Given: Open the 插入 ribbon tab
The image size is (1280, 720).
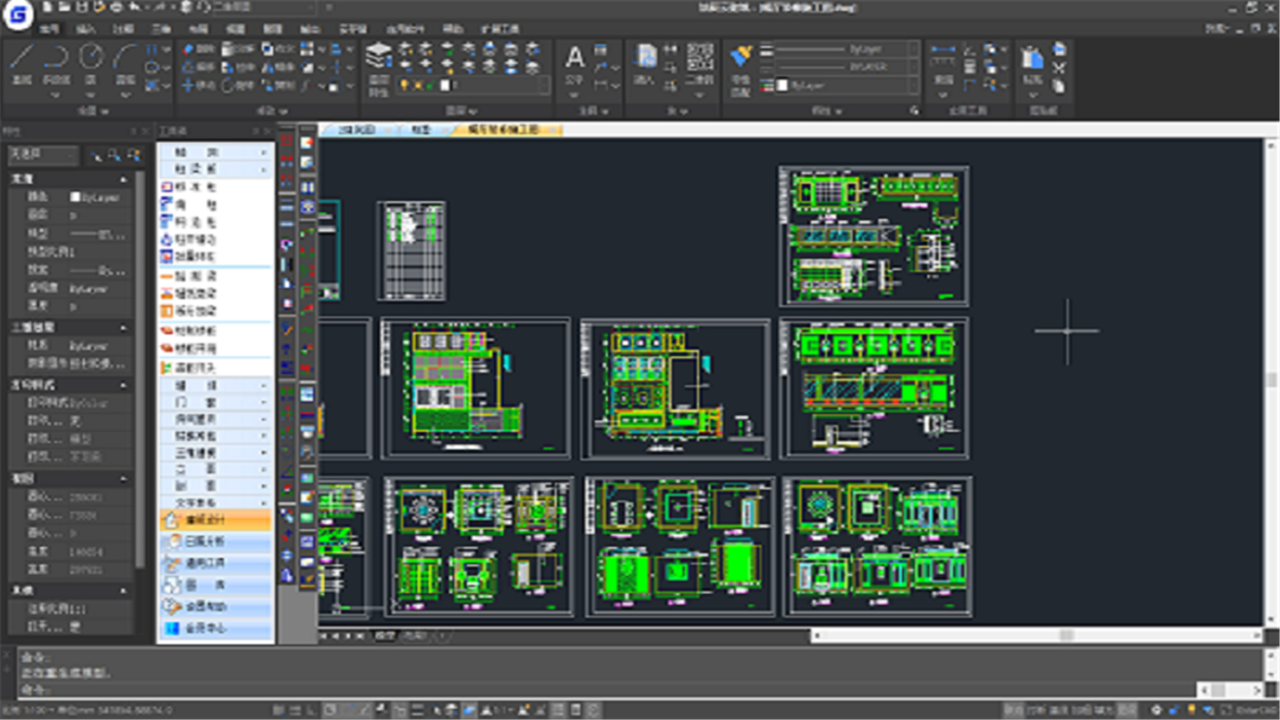Looking at the screenshot, I should (86, 29).
